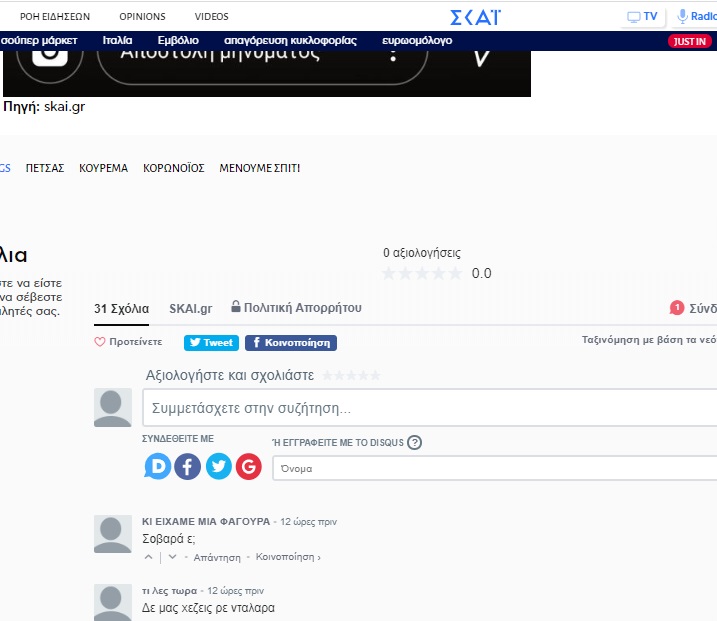Switch to the 31 Σχόλια tab
This screenshot has width=717, height=621.
[121, 308]
